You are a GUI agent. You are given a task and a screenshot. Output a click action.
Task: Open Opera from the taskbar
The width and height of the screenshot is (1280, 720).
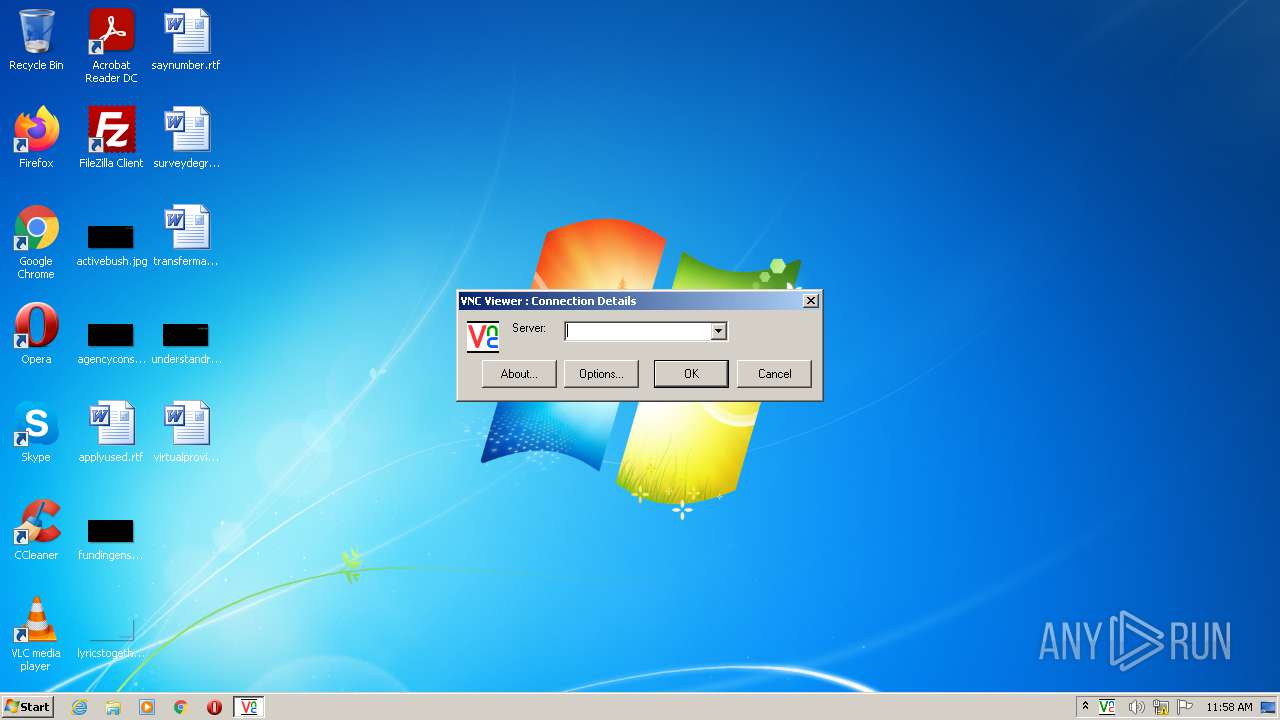click(214, 707)
